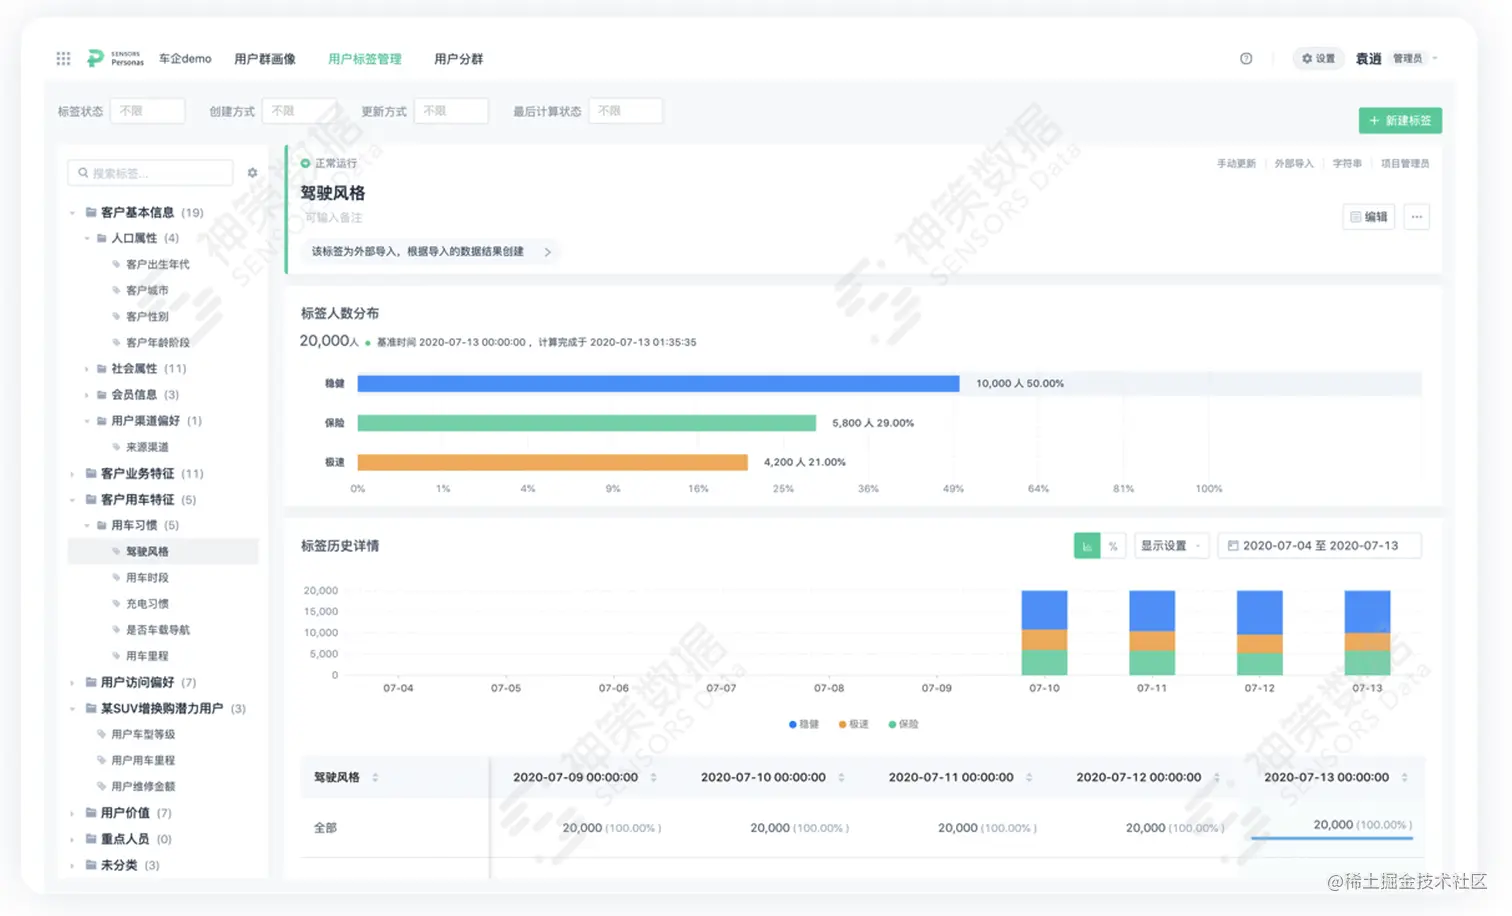Switch history chart to percentage view
Screen dimensions: 1512x916
click(1113, 546)
